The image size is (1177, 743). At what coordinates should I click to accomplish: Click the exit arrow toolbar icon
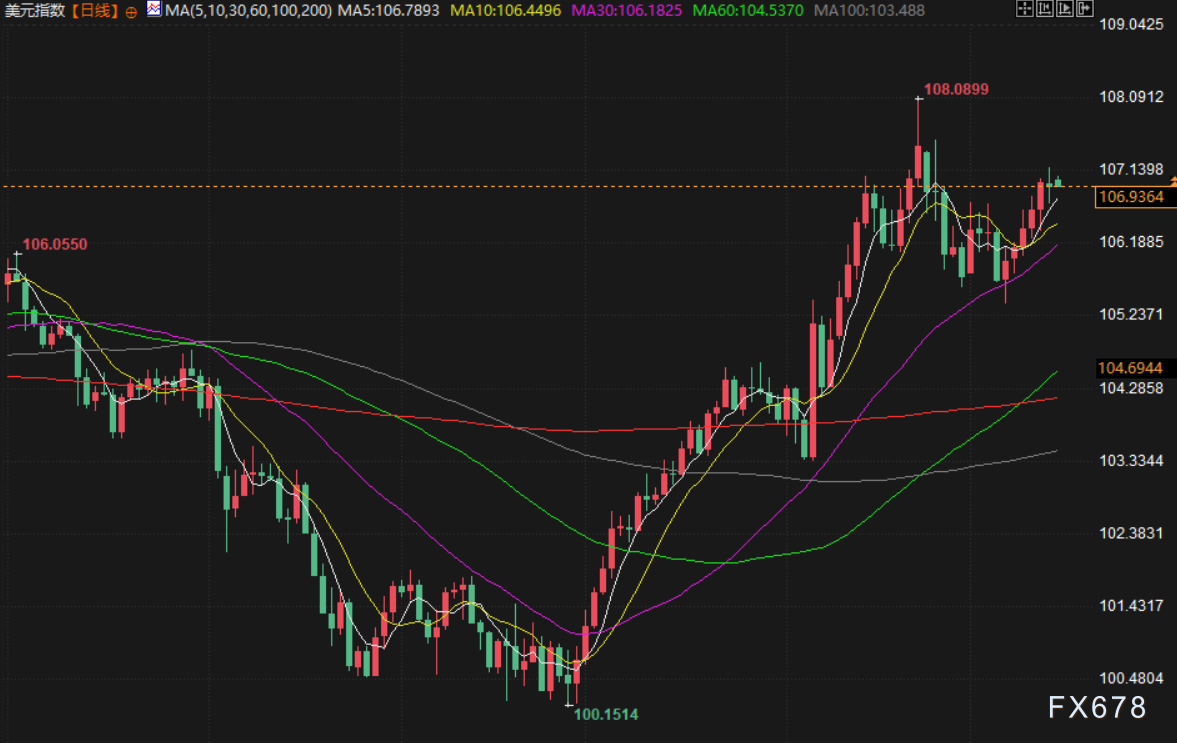tap(1085, 10)
